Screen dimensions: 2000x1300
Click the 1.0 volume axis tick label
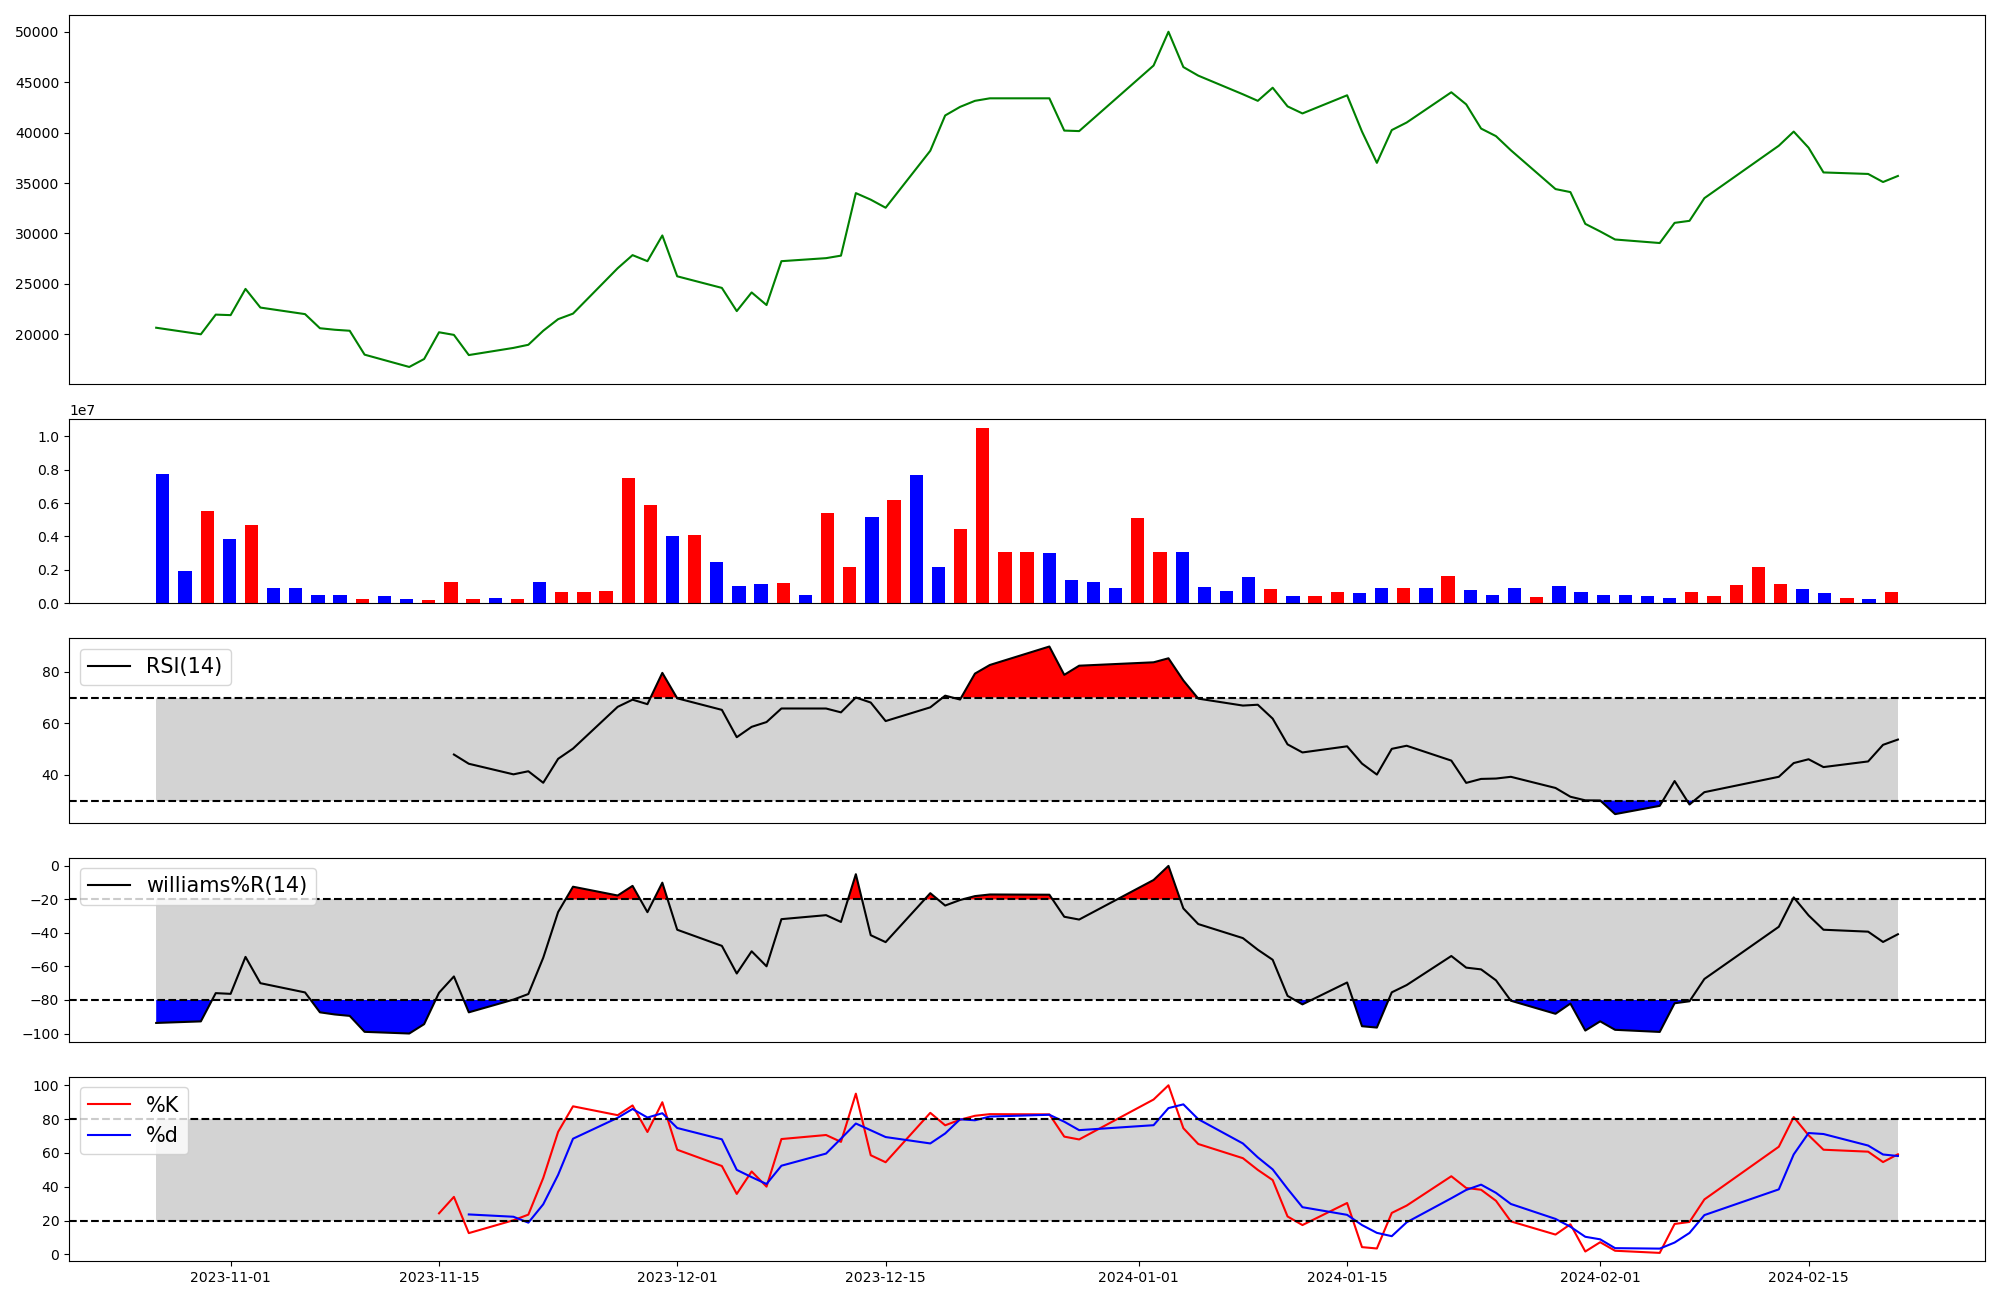click(48, 437)
